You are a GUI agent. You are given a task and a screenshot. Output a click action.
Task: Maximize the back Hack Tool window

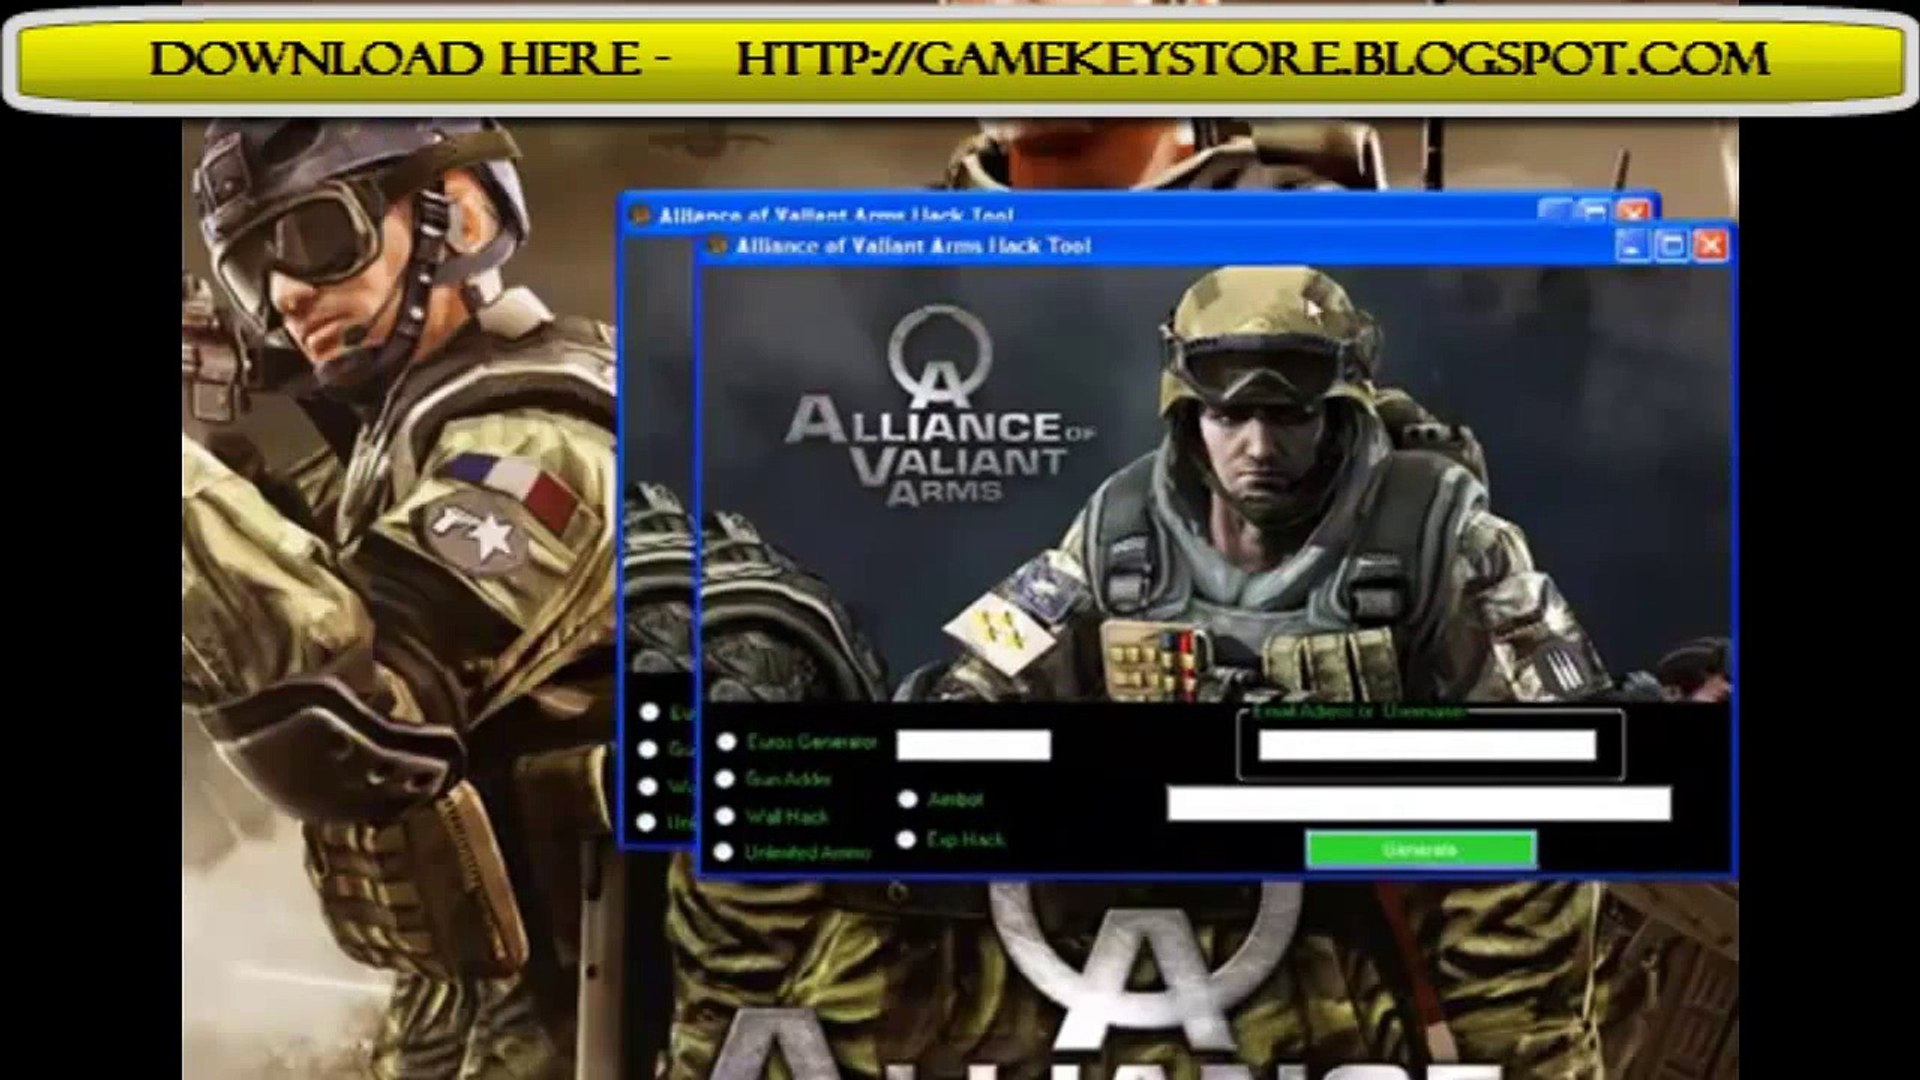1594,212
